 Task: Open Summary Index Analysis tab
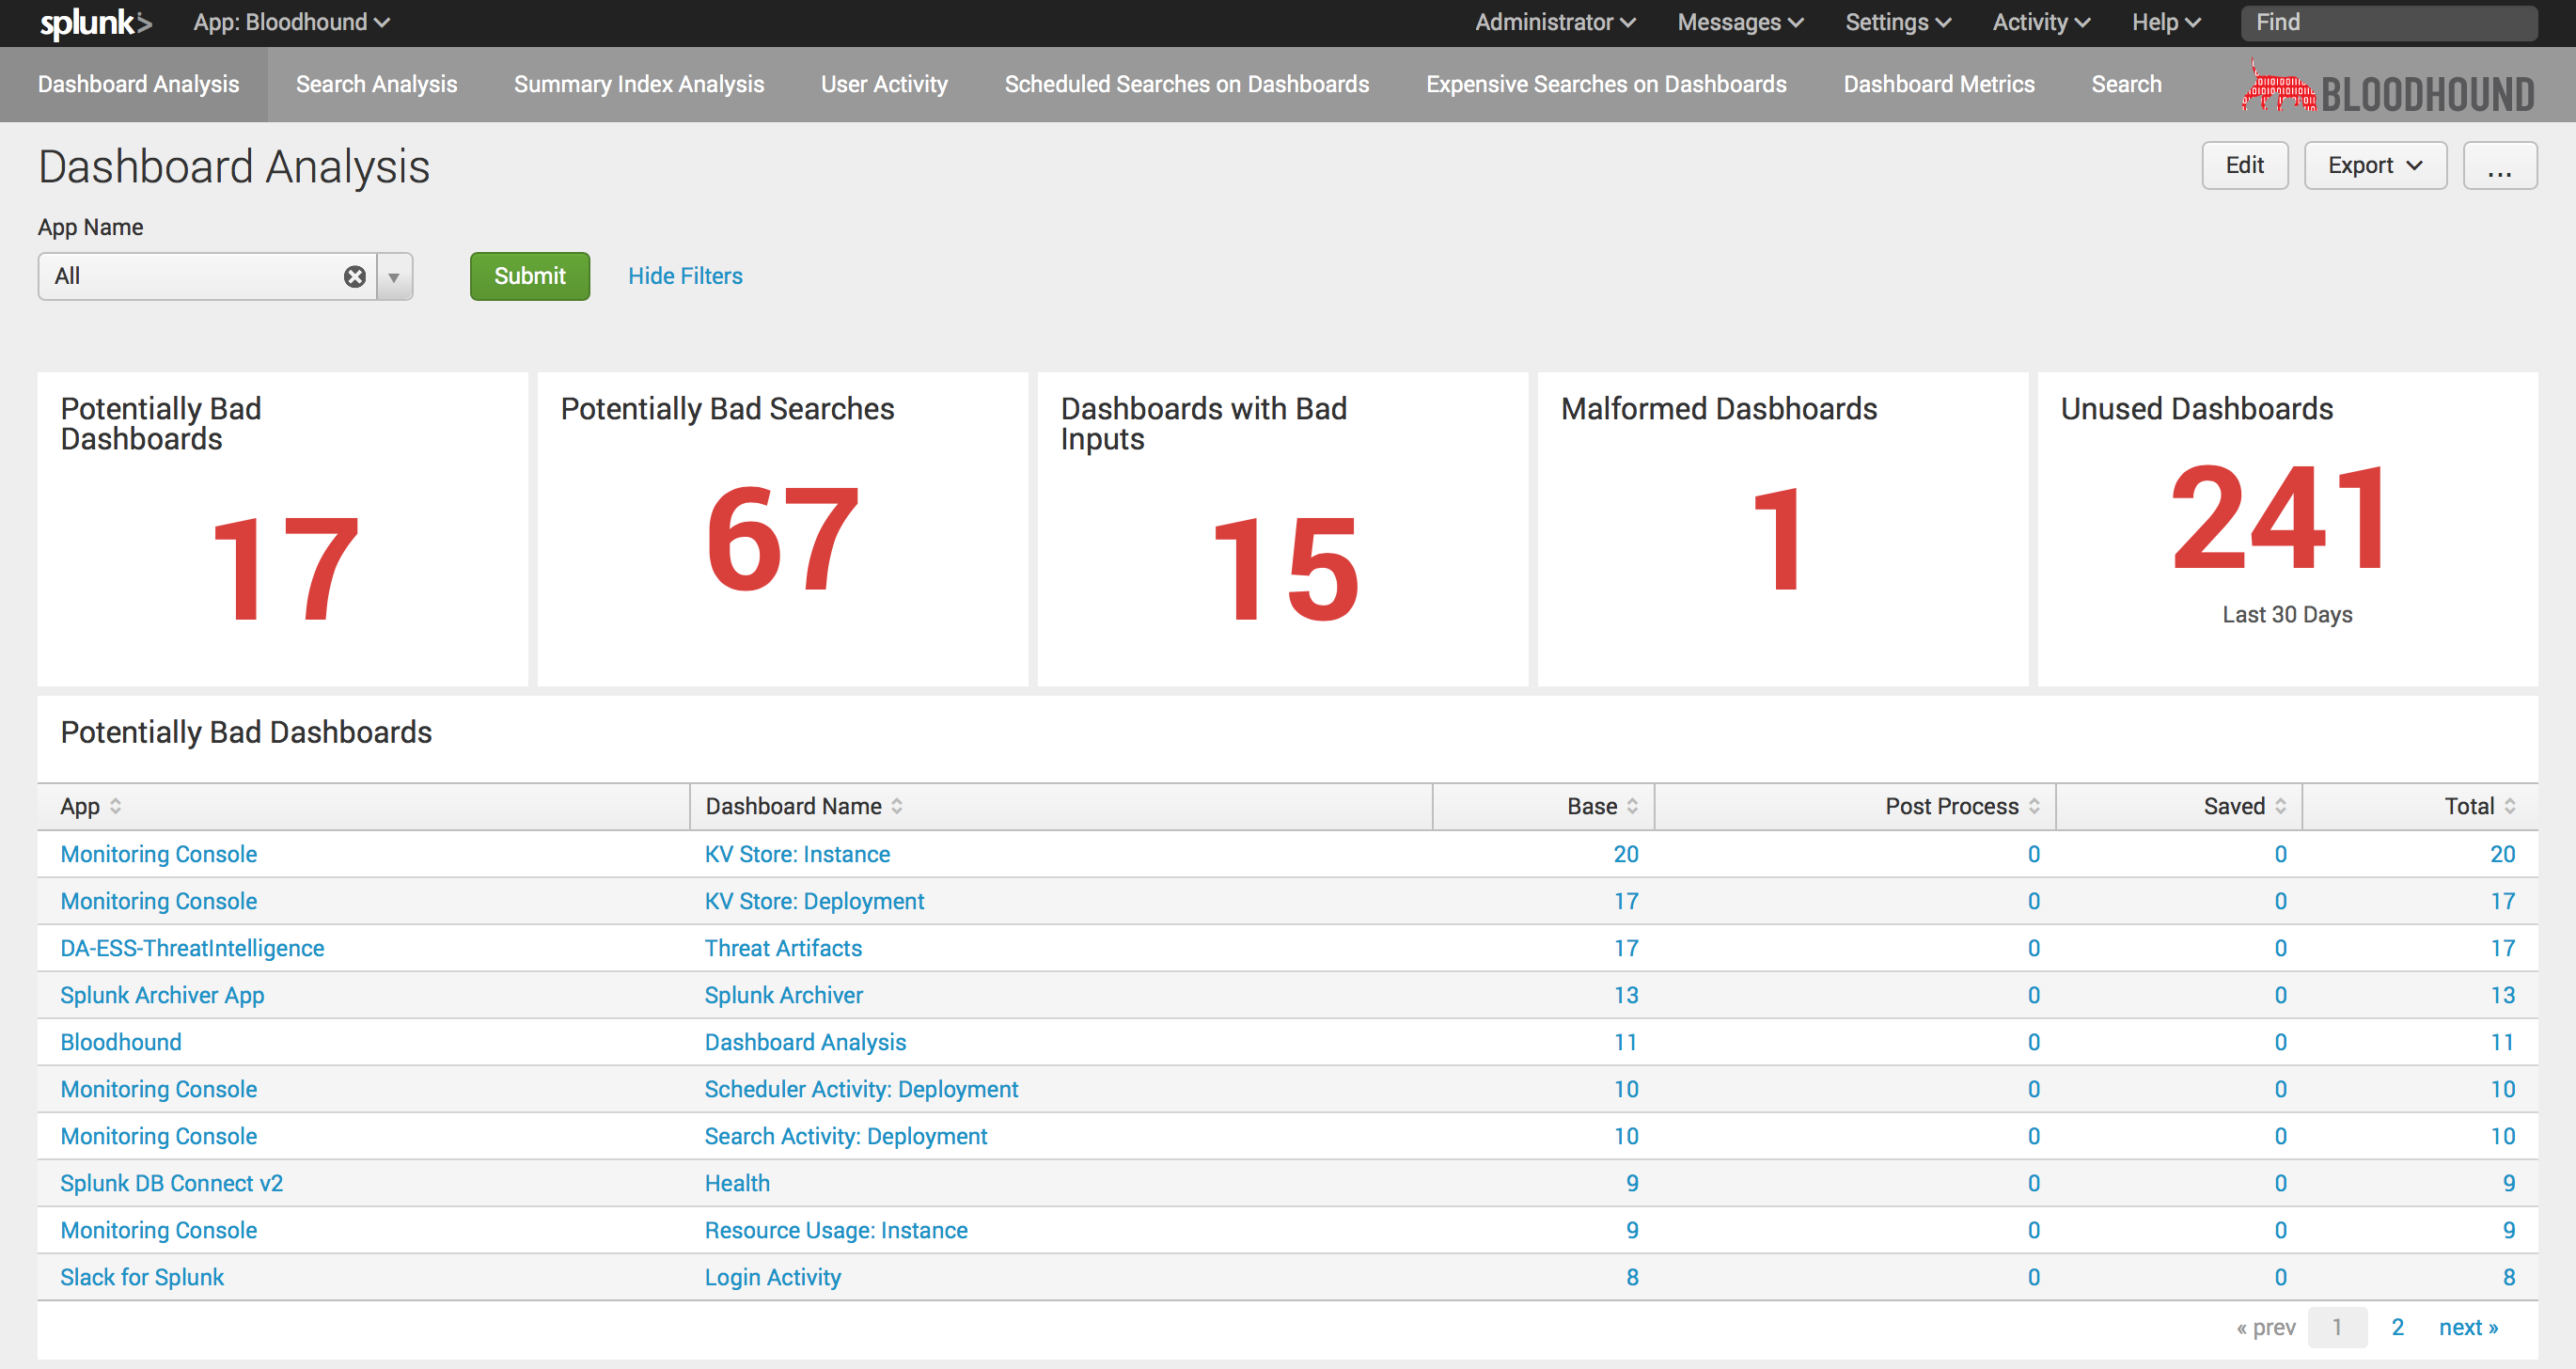click(x=639, y=85)
